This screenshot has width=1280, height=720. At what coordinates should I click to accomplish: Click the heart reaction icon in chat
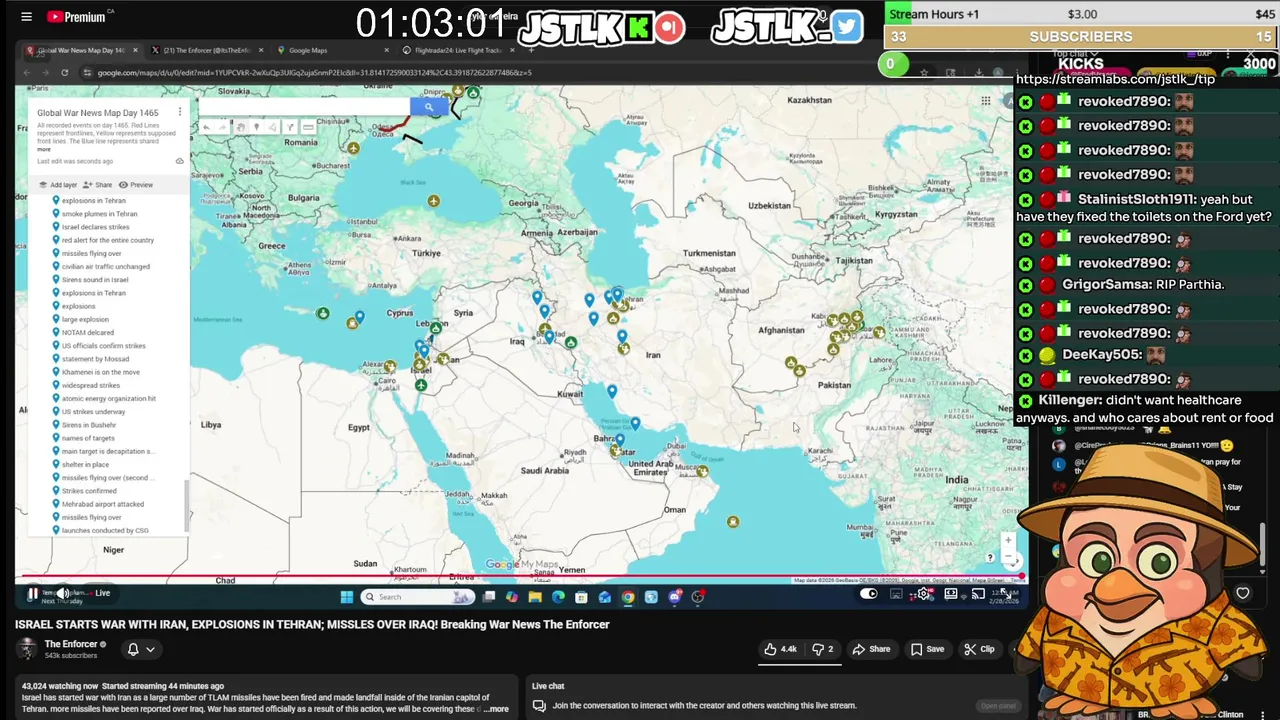(x=1243, y=593)
